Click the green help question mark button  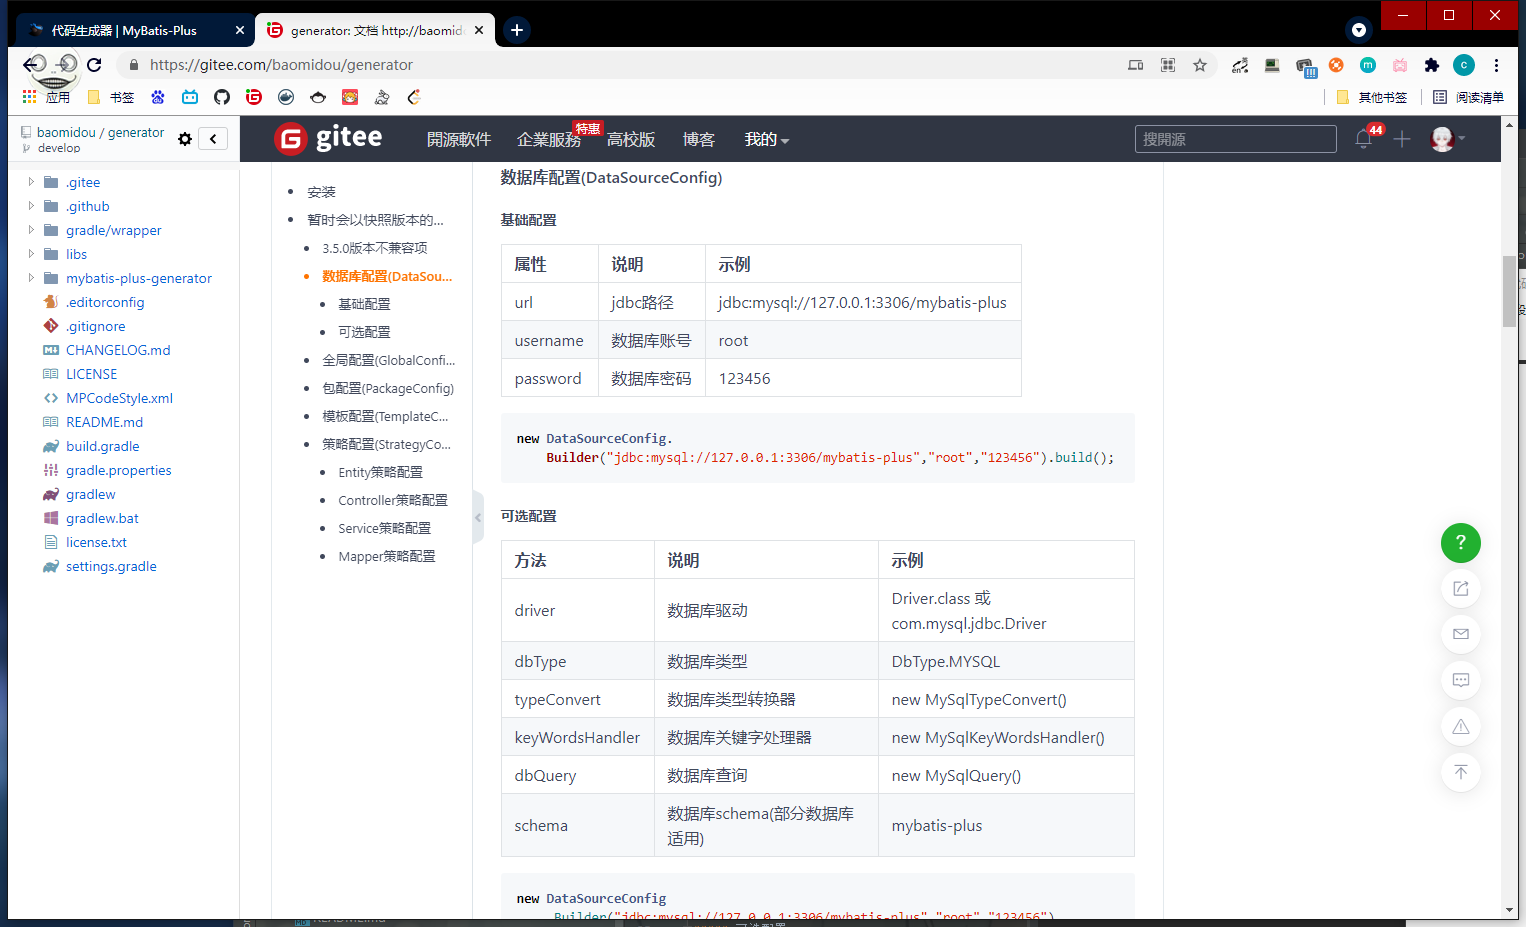[1460, 542]
